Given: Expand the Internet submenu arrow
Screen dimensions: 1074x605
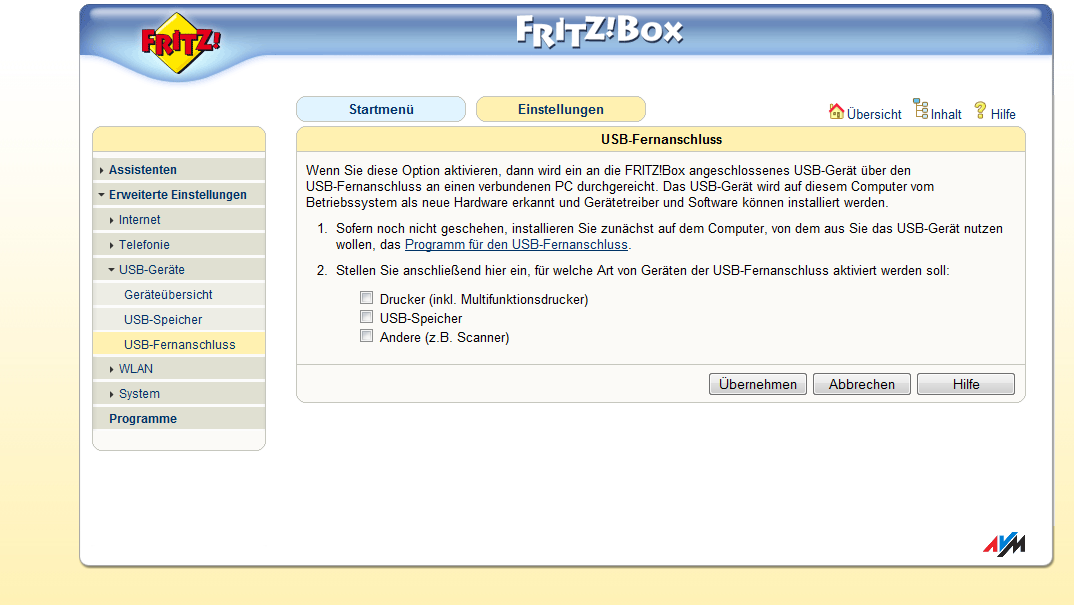Looking at the screenshot, I should tap(112, 220).
